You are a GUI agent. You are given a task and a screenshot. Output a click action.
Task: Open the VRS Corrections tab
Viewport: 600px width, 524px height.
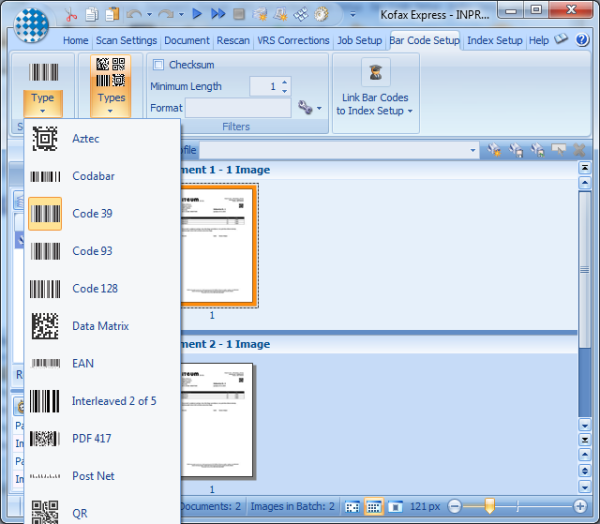[293, 40]
